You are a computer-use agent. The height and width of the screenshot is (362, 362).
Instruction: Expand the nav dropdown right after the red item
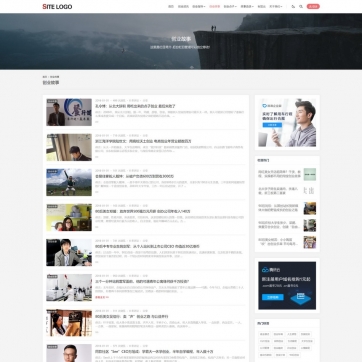point(230,6)
